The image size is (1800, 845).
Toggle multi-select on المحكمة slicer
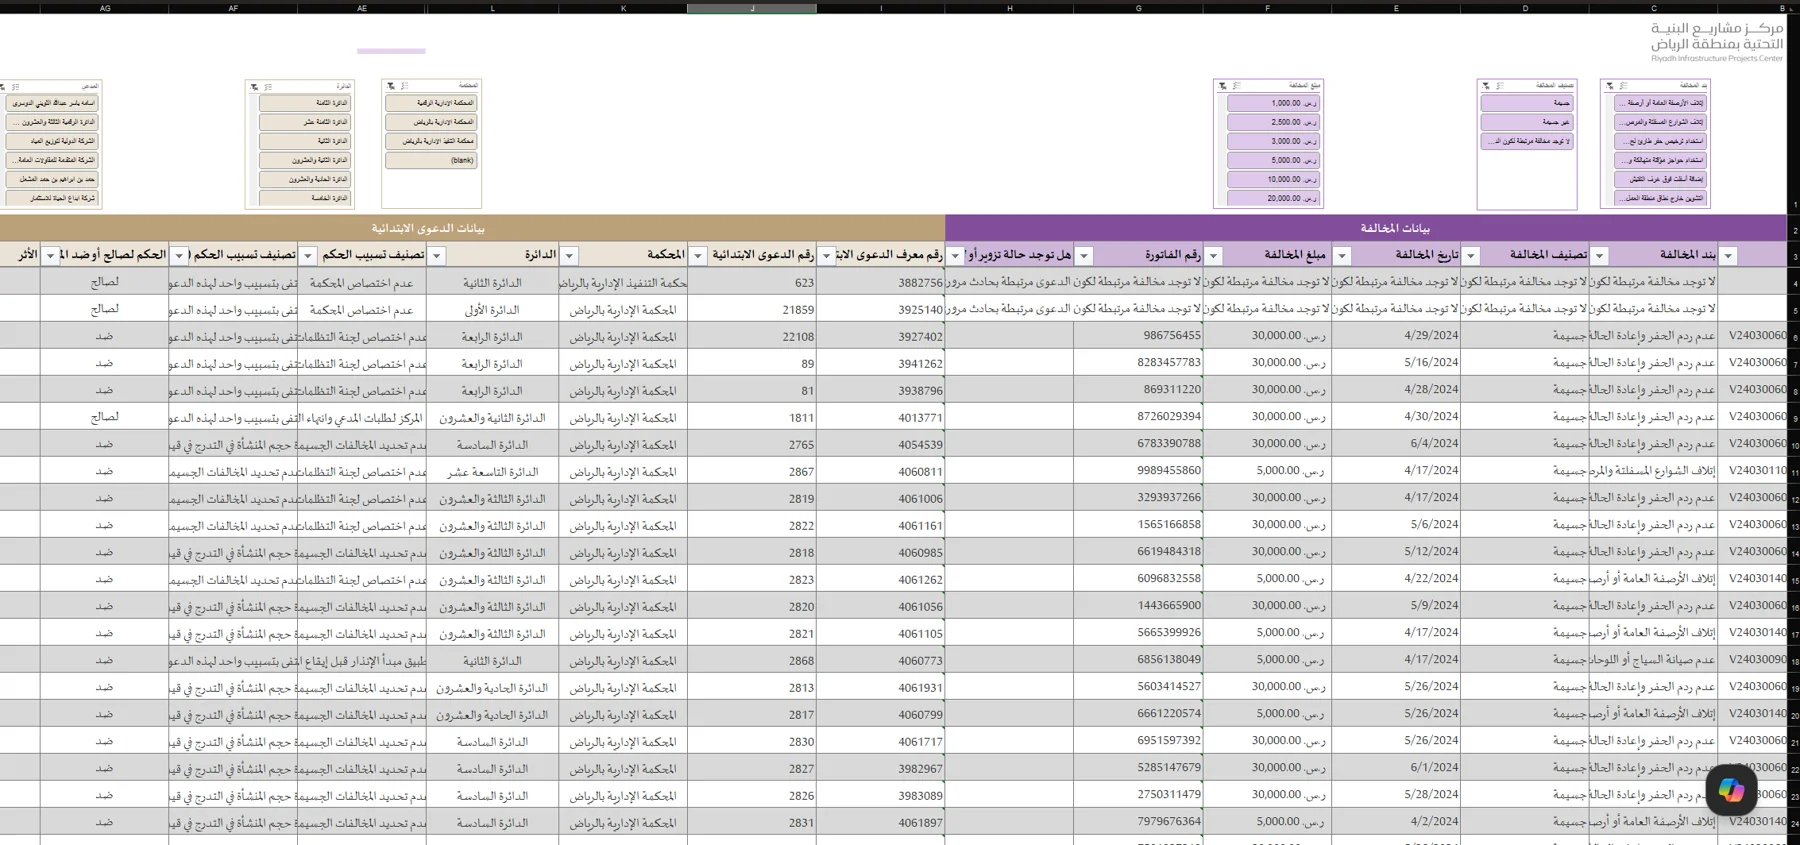coord(405,86)
